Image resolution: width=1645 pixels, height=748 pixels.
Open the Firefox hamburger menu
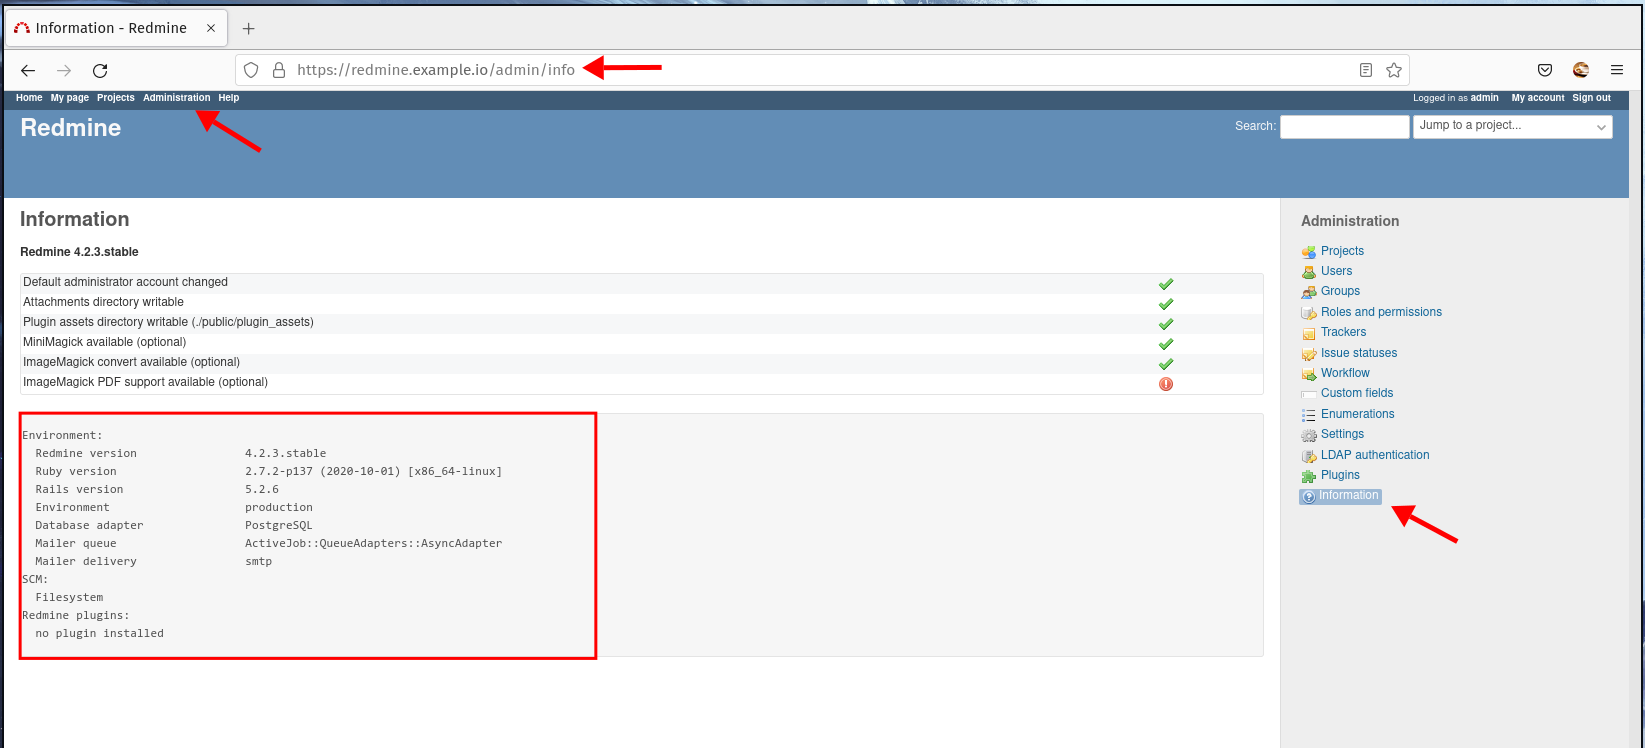click(x=1617, y=70)
